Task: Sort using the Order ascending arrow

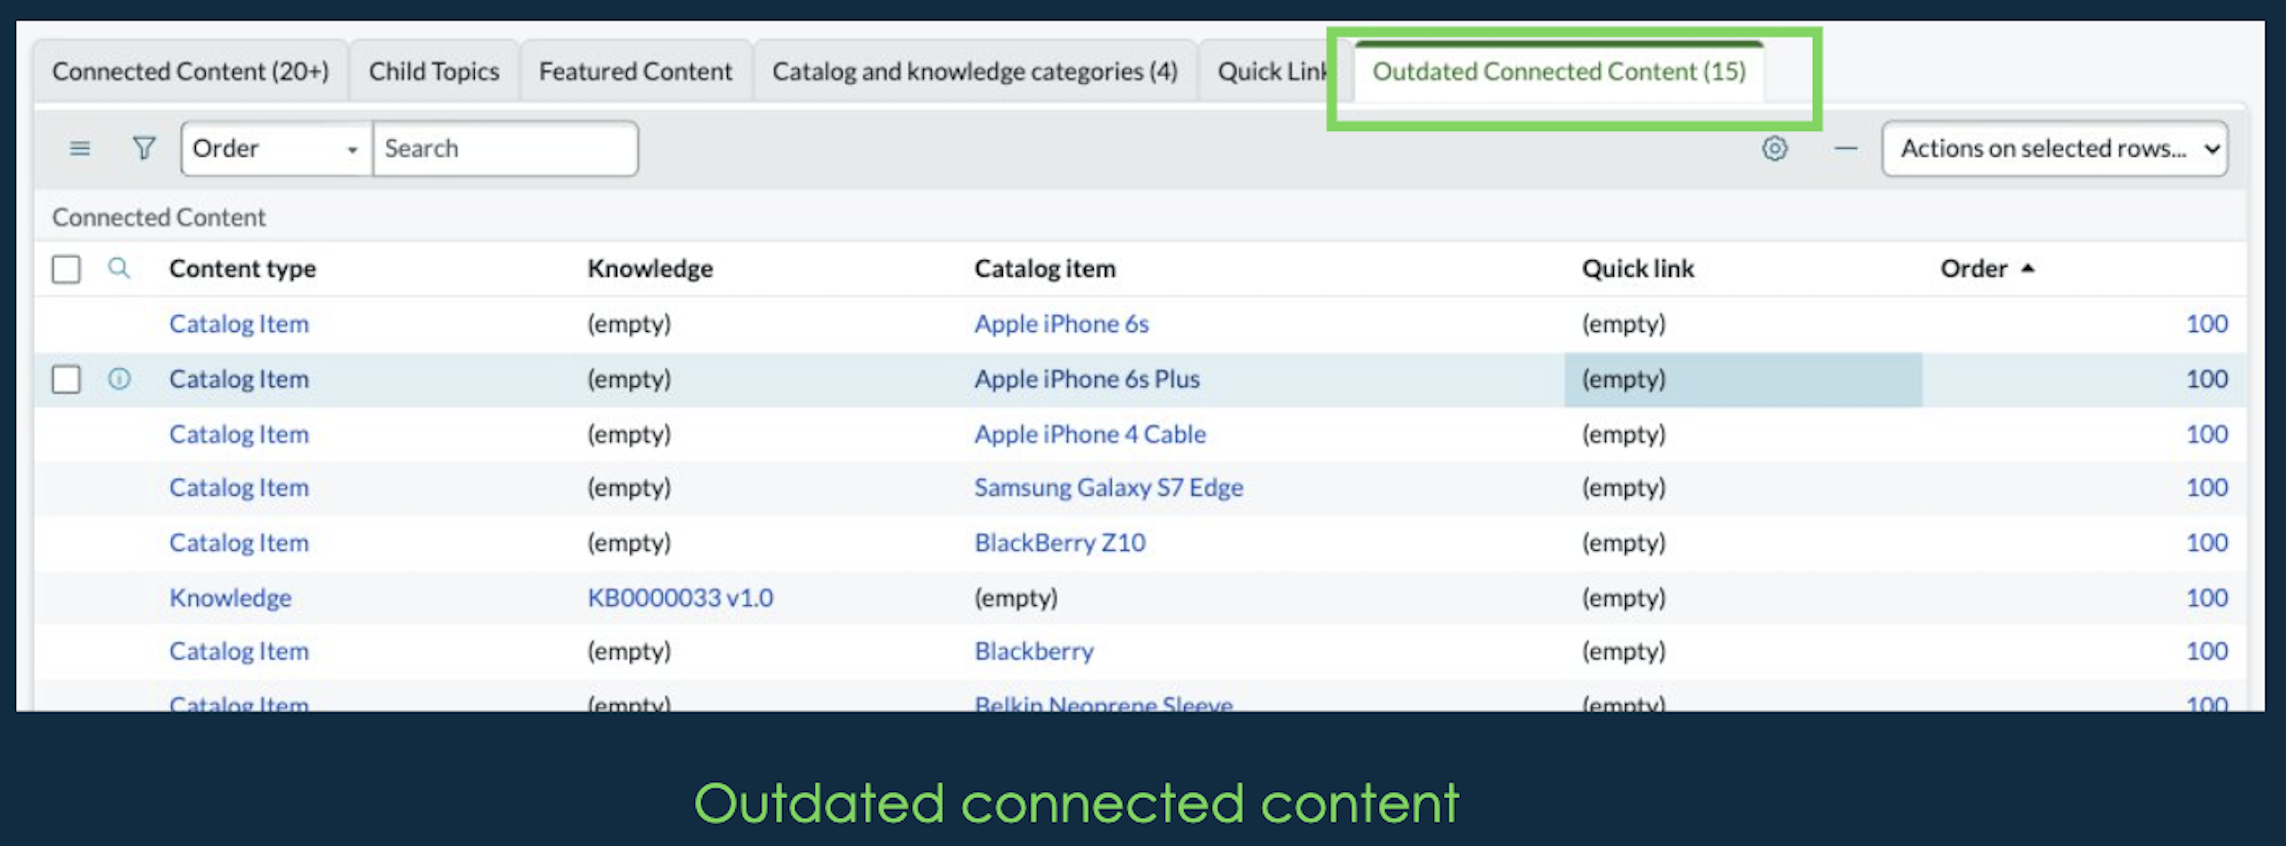Action: coord(2028,268)
